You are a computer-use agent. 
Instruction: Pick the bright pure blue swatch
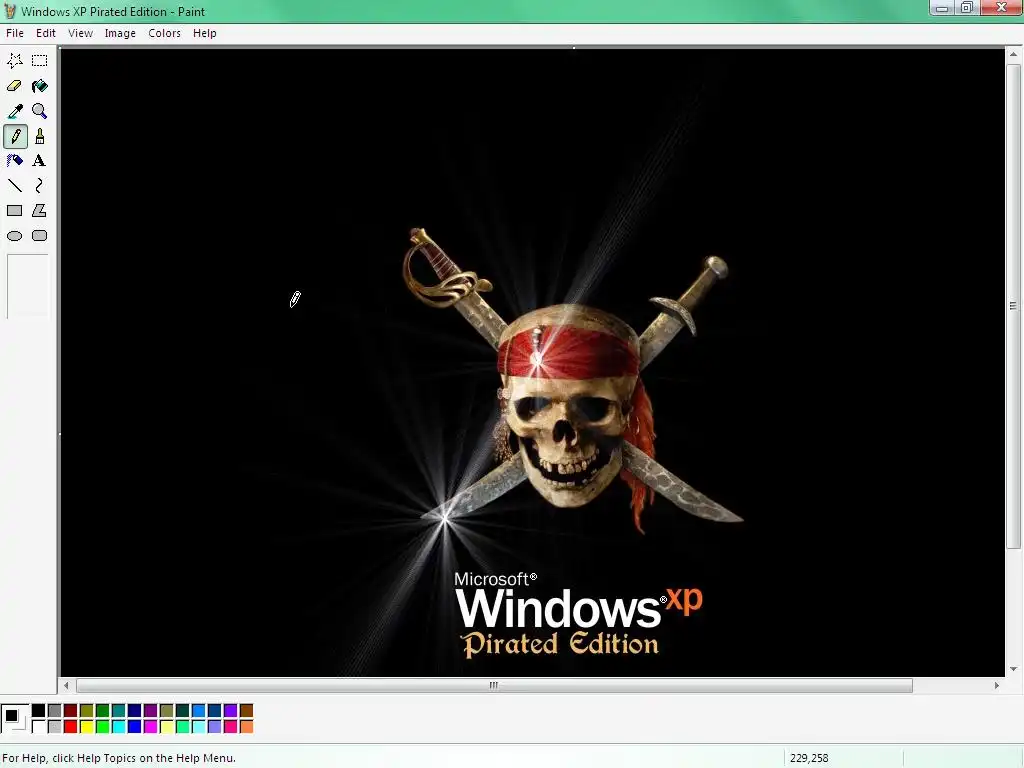pos(135,726)
